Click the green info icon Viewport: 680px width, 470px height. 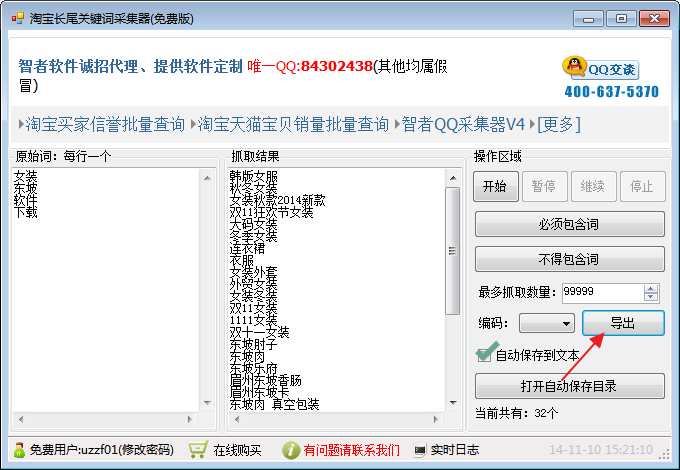[x=291, y=450]
